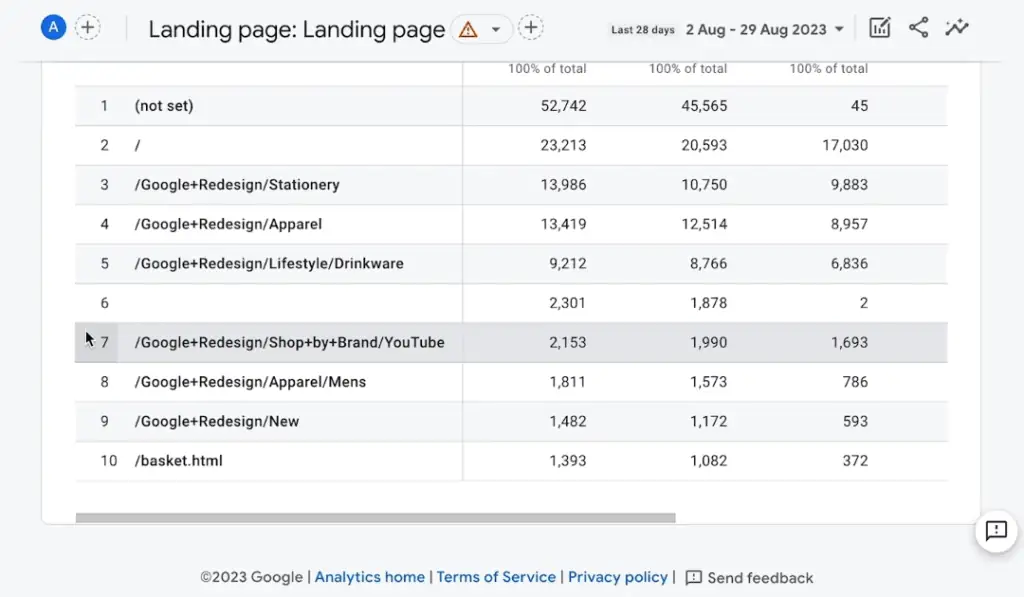Open the Insights sparkle icon
The image size is (1024, 597).
(956, 28)
